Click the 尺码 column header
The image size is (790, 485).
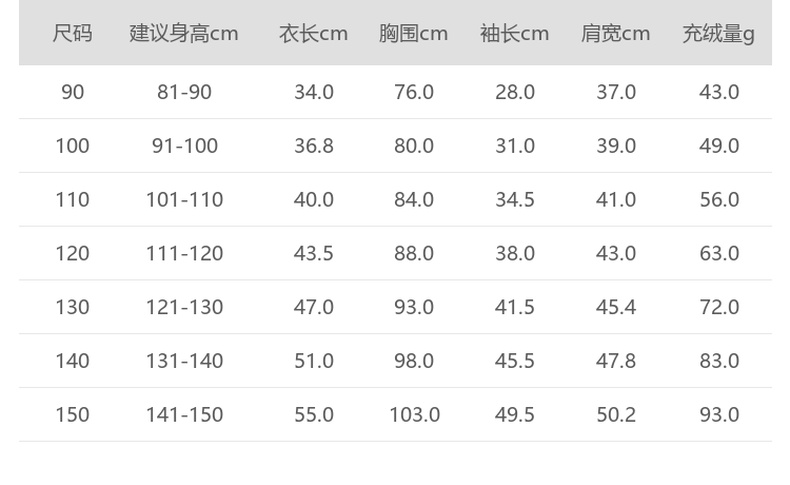tap(72, 34)
